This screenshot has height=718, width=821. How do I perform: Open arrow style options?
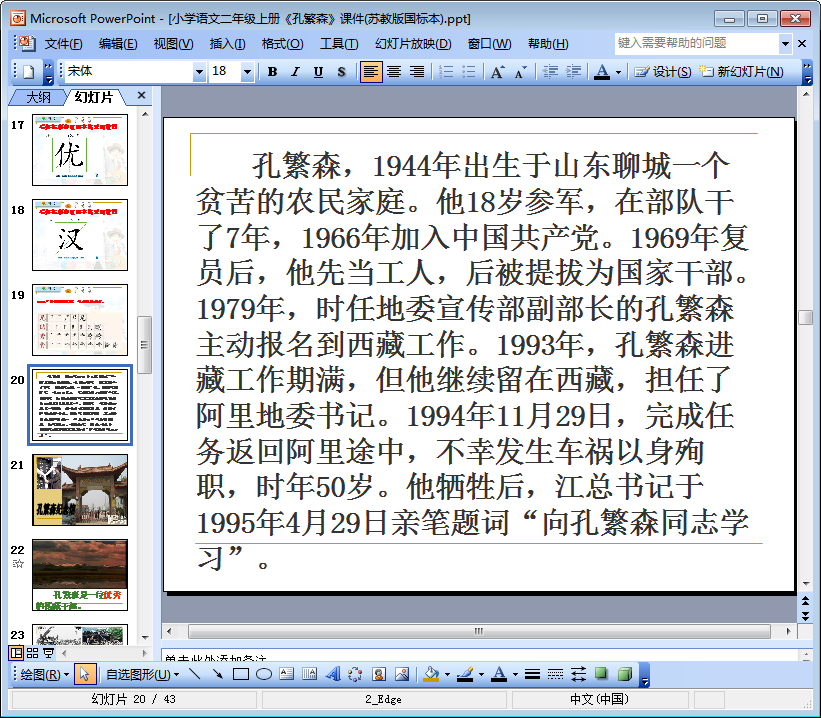(578, 674)
